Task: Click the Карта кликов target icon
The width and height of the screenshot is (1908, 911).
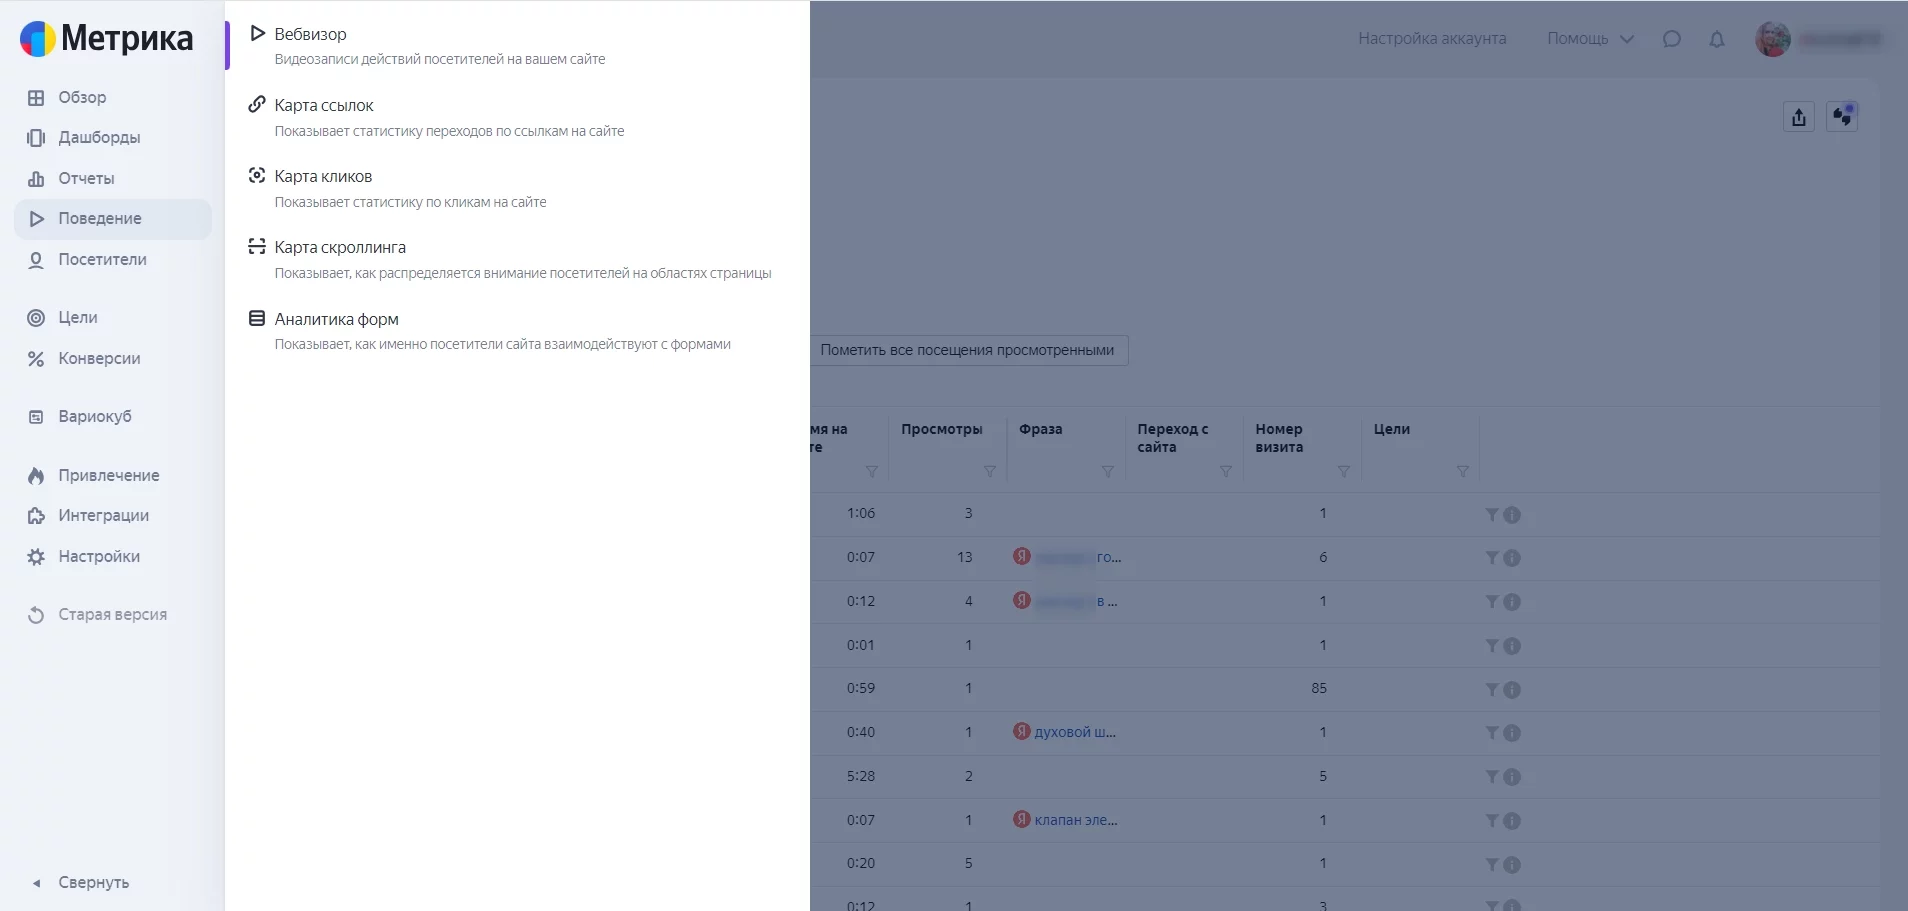Action: pyautogui.click(x=257, y=175)
